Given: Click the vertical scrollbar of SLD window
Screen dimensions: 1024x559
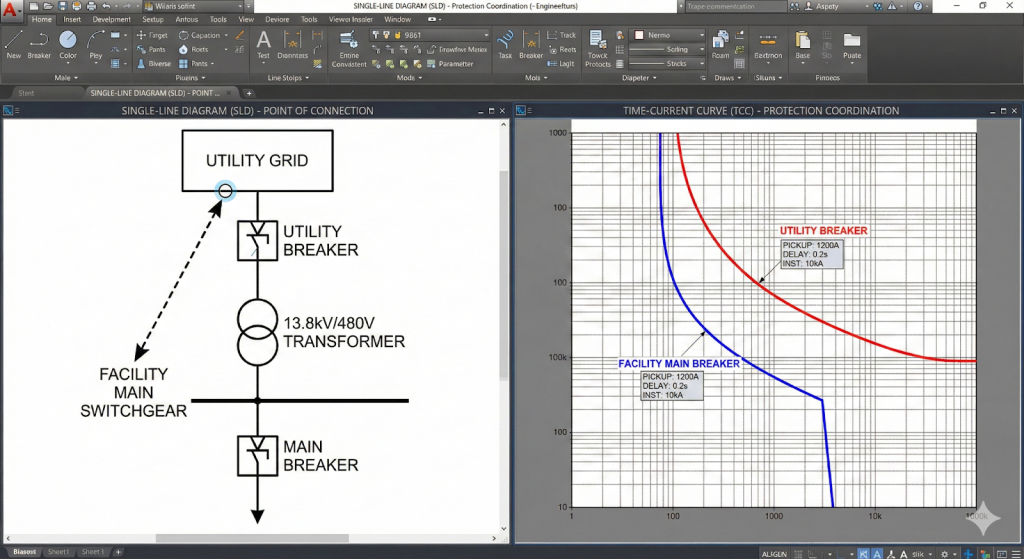Looking at the screenshot, I should click(x=504, y=275).
